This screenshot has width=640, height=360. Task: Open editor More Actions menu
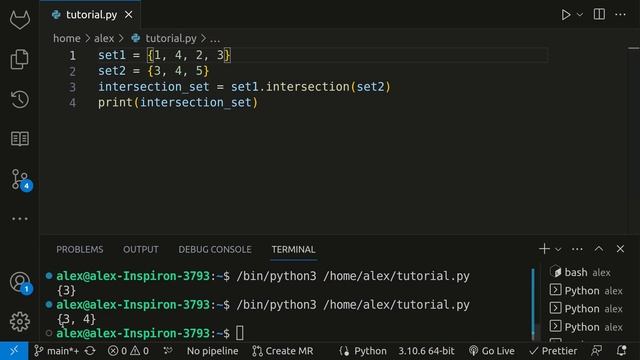(x=620, y=15)
